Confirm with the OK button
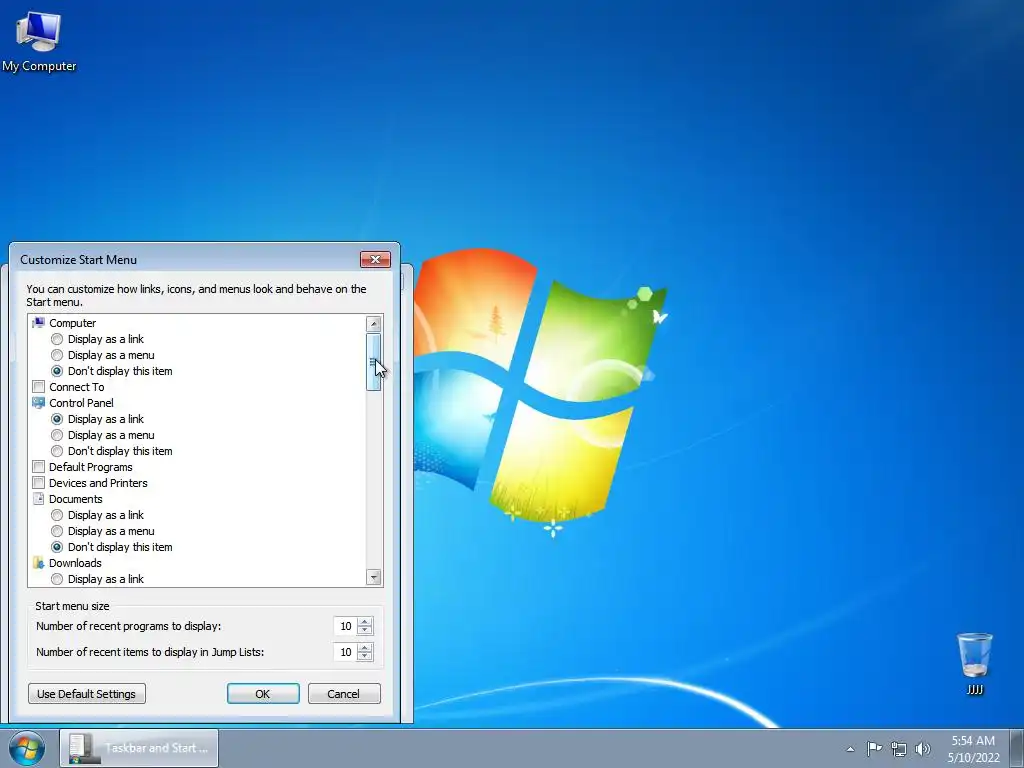Image resolution: width=1024 pixels, height=768 pixels. pos(263,694)
